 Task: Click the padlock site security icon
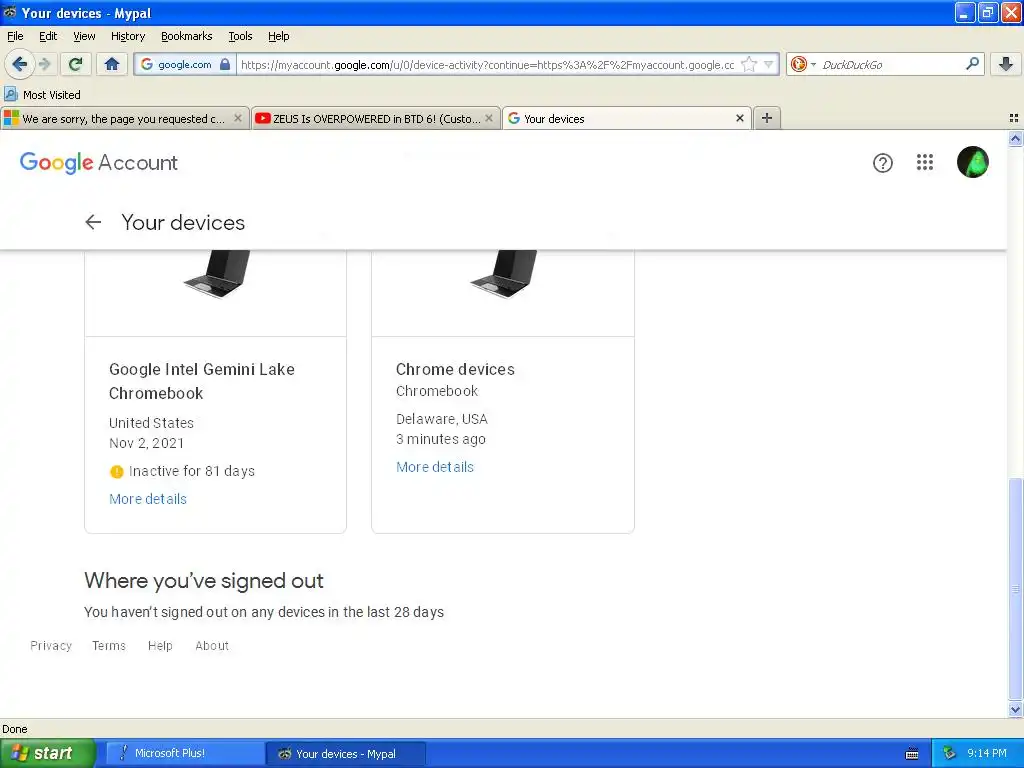(x=225, y=64)
